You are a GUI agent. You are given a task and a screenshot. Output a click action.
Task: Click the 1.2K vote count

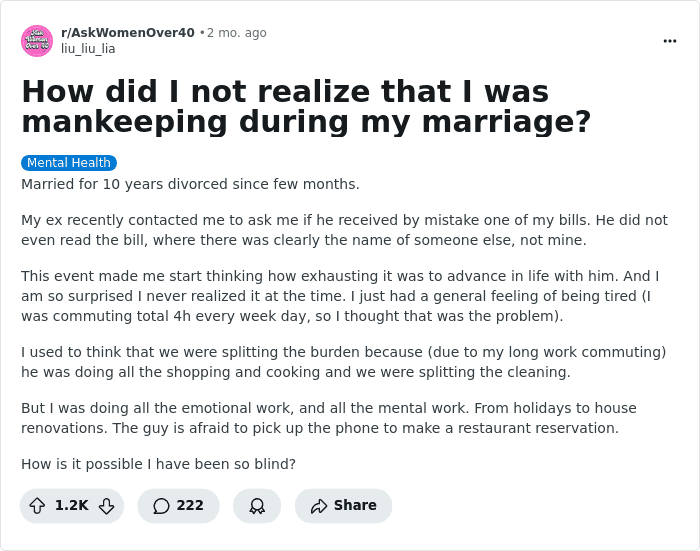[x=72, y=506]
